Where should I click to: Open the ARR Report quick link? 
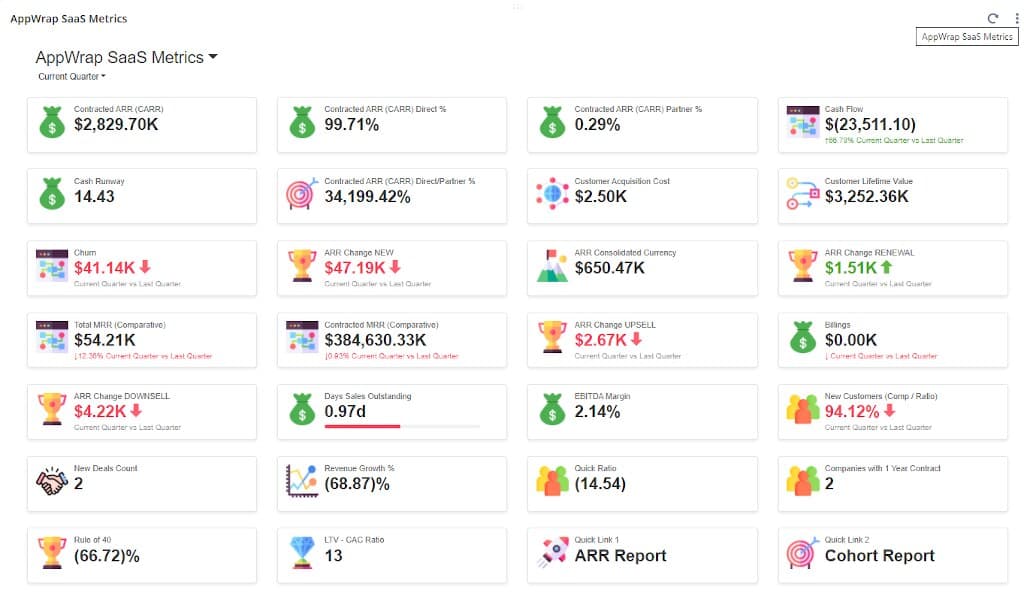(620, 555)
